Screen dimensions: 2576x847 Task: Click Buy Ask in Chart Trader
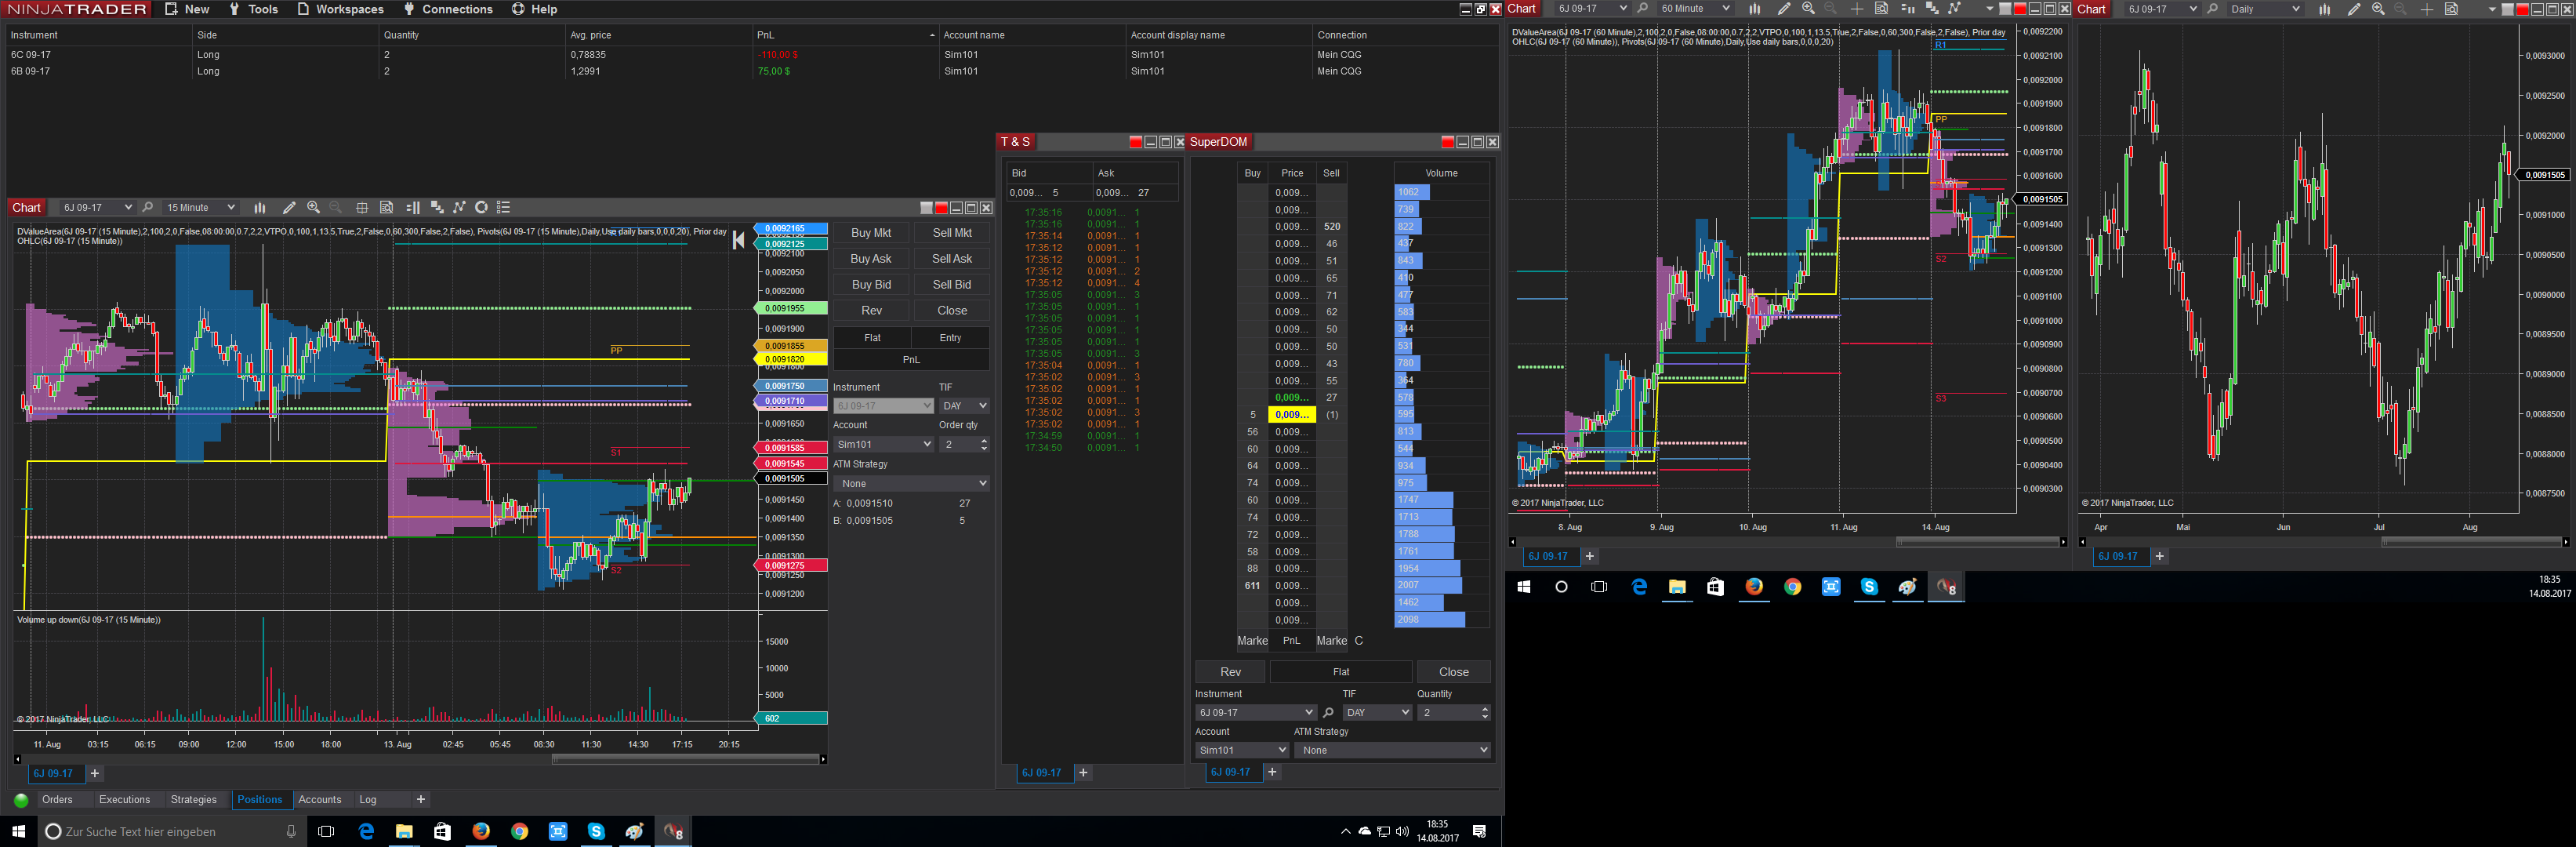[871, 259]
